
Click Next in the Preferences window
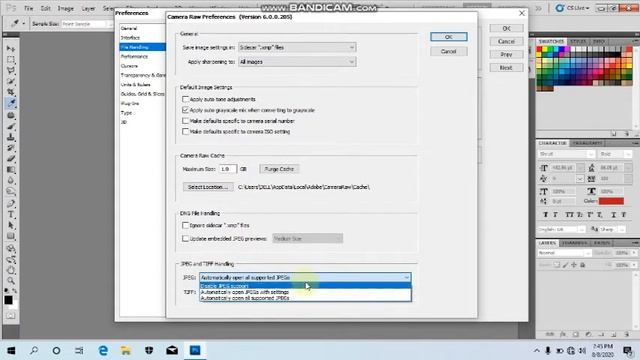(x=506, y=68)
